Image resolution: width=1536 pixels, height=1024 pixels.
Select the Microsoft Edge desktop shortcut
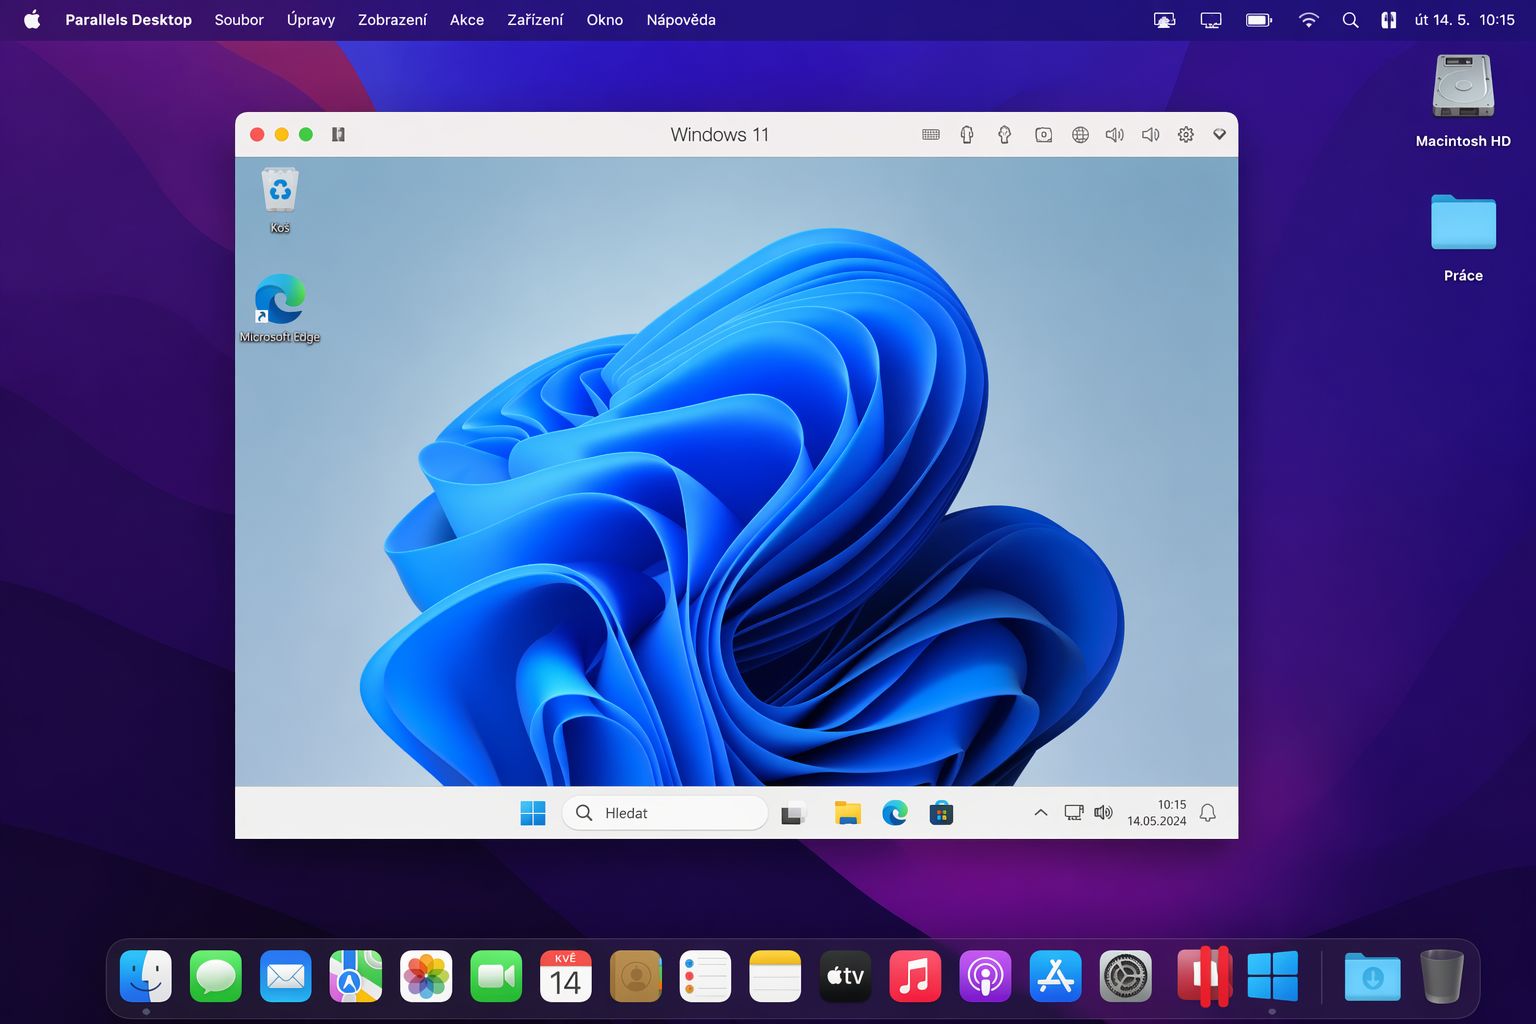click(x=280, y=301)
